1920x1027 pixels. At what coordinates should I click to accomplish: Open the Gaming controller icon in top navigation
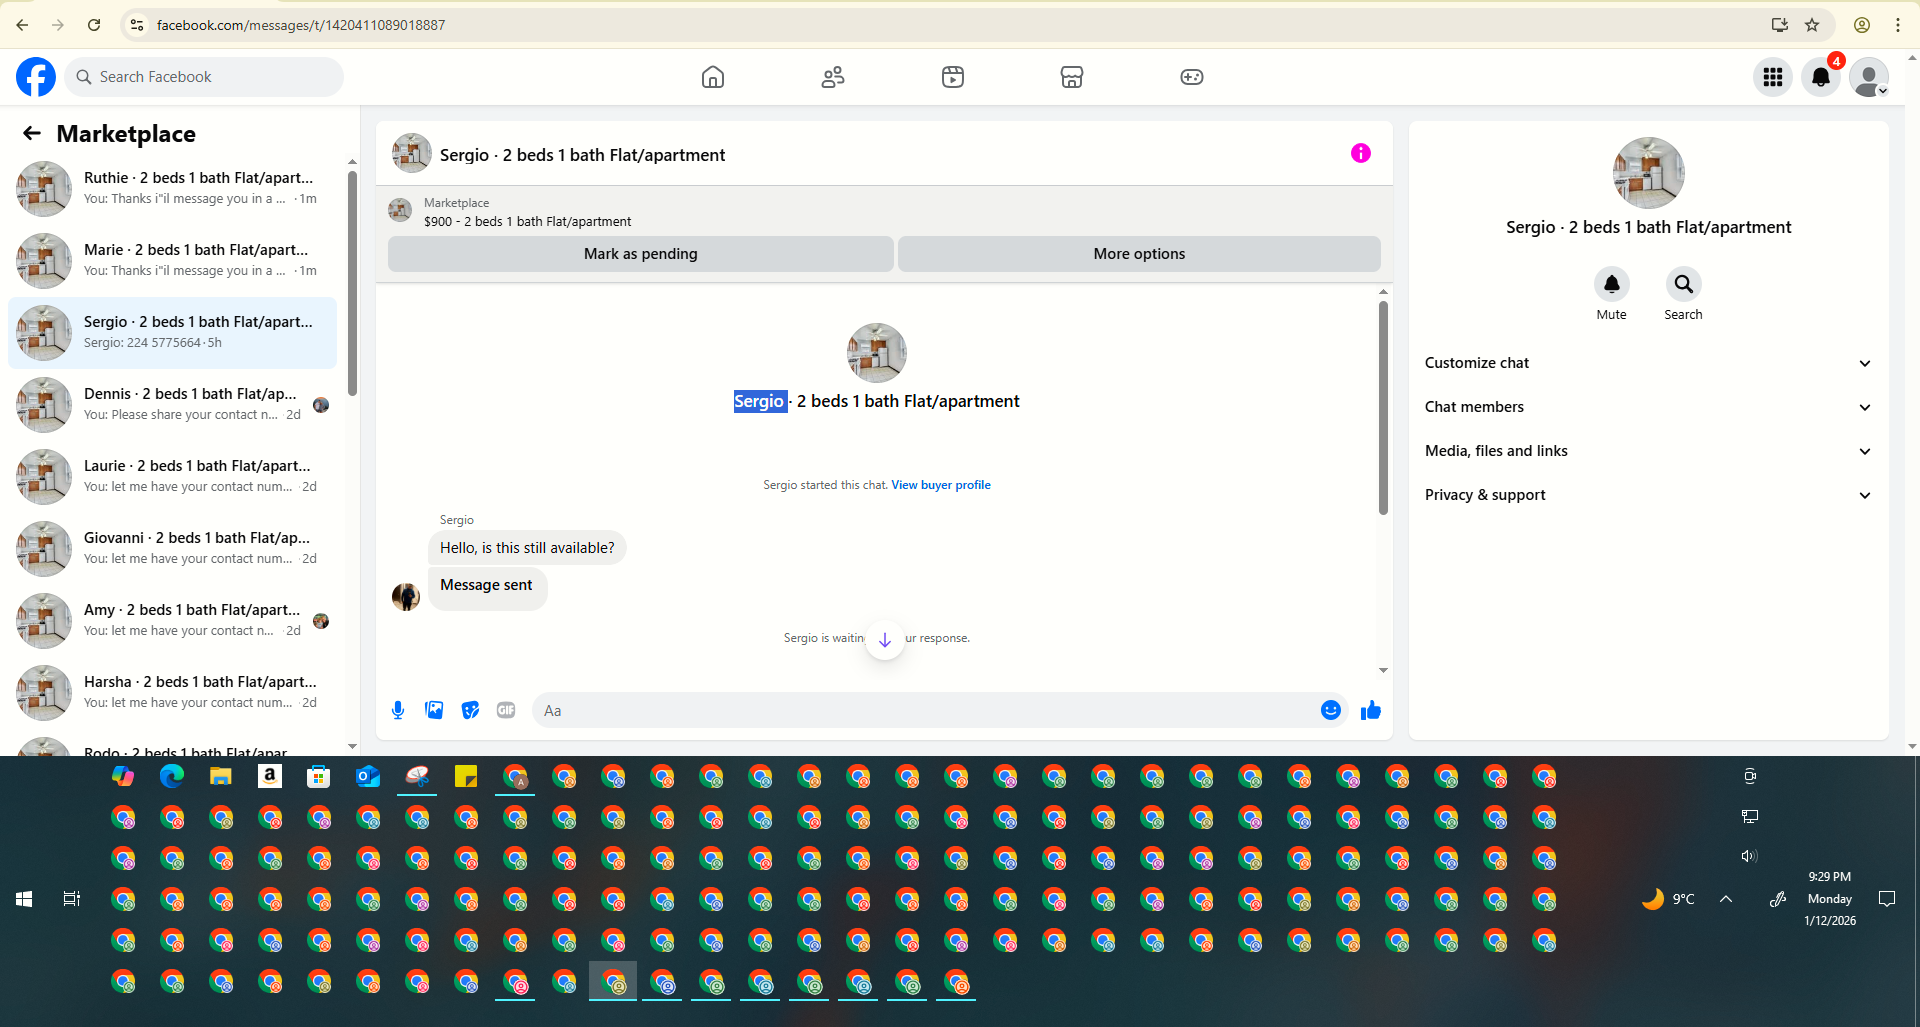pos(1191,77)
